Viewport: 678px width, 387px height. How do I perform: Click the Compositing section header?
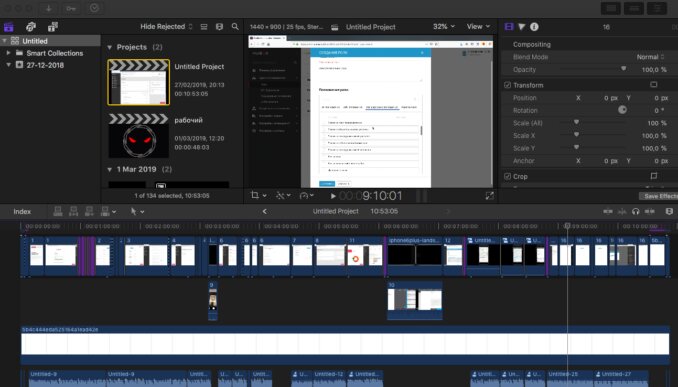[532, 45]
